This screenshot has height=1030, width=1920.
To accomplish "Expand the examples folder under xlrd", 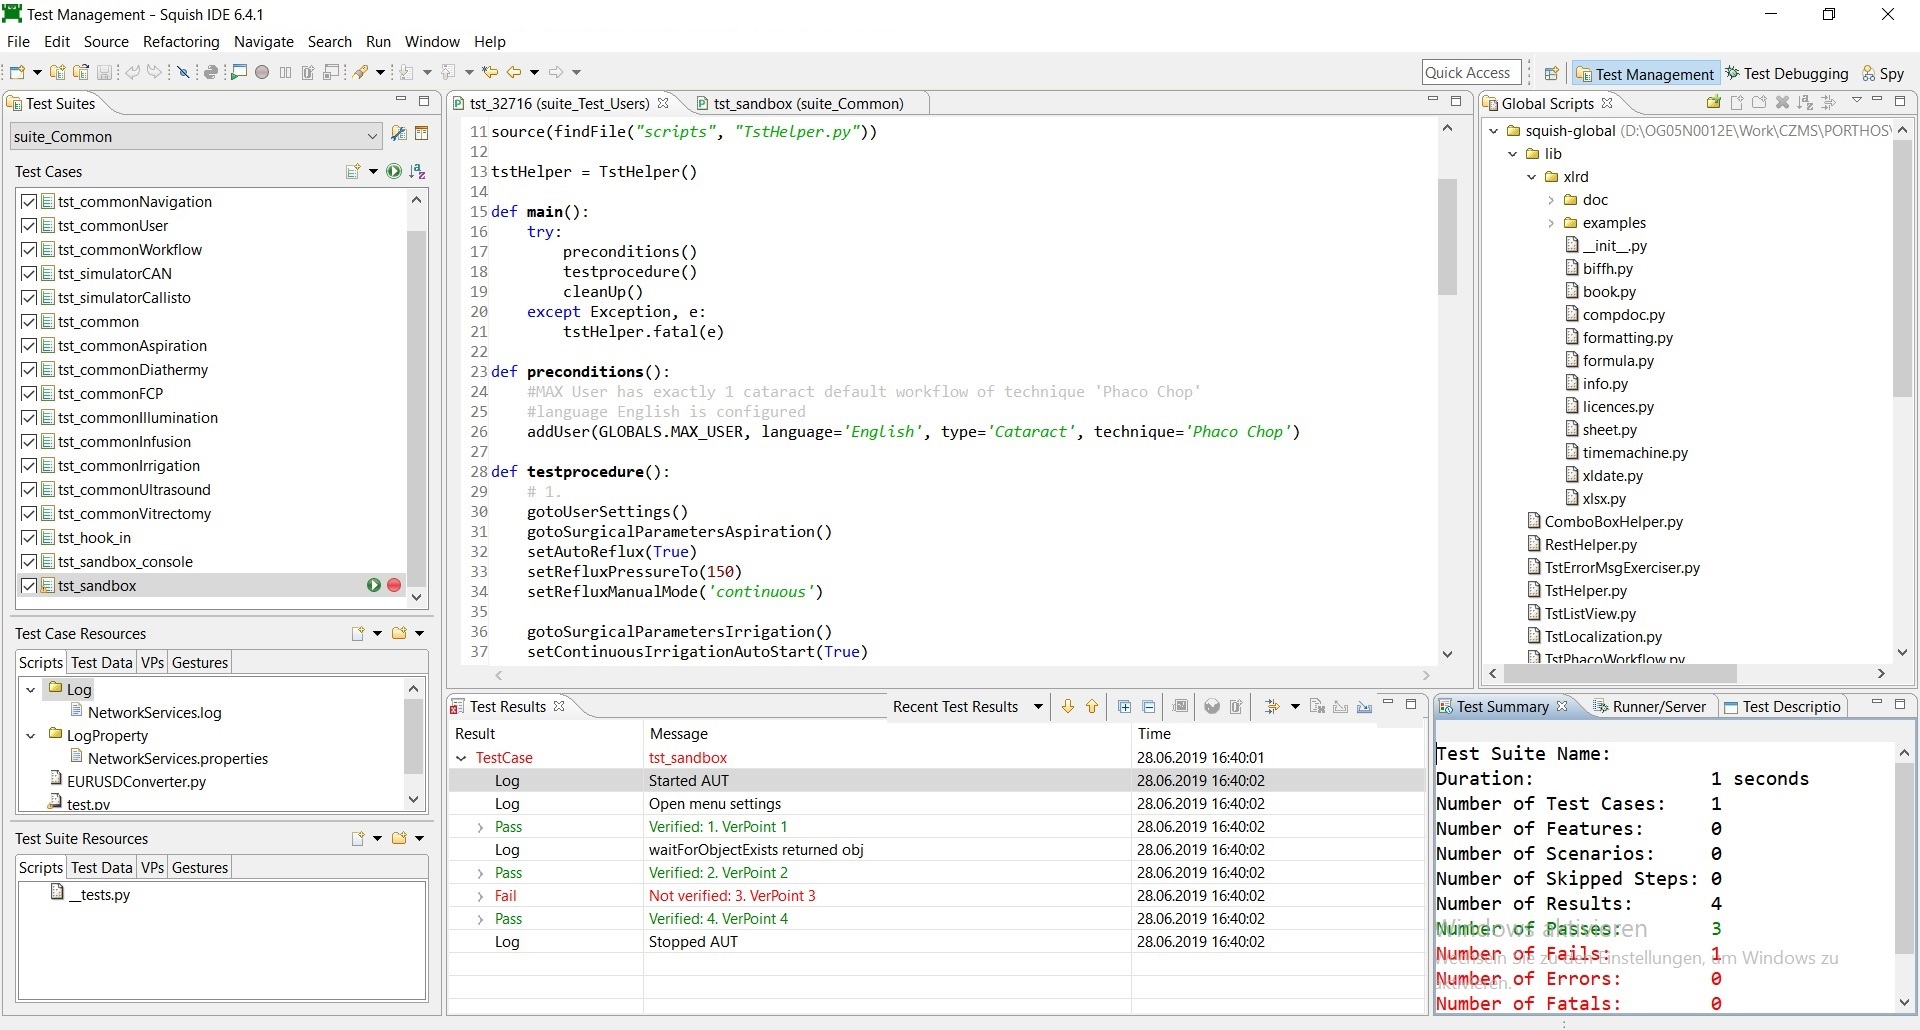I will pyautogui.click(x=1550, y=222).
